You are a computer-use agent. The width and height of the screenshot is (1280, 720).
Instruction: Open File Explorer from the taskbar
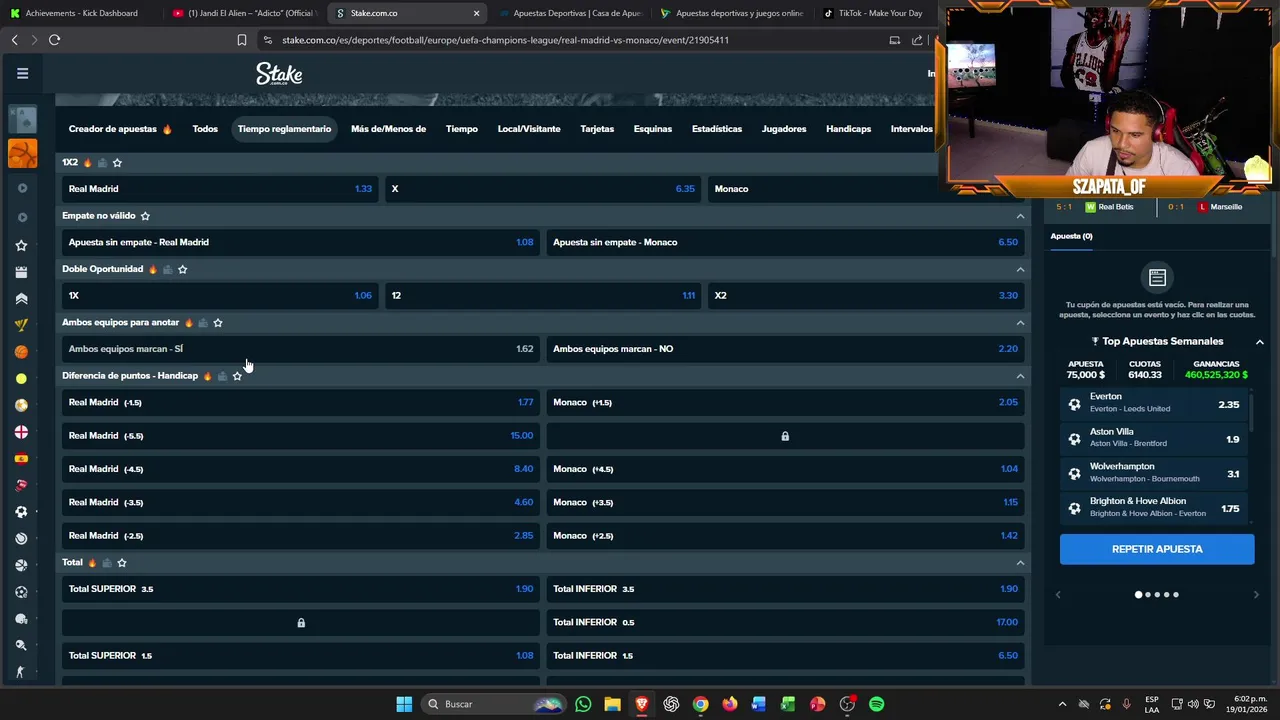point(612,704)
